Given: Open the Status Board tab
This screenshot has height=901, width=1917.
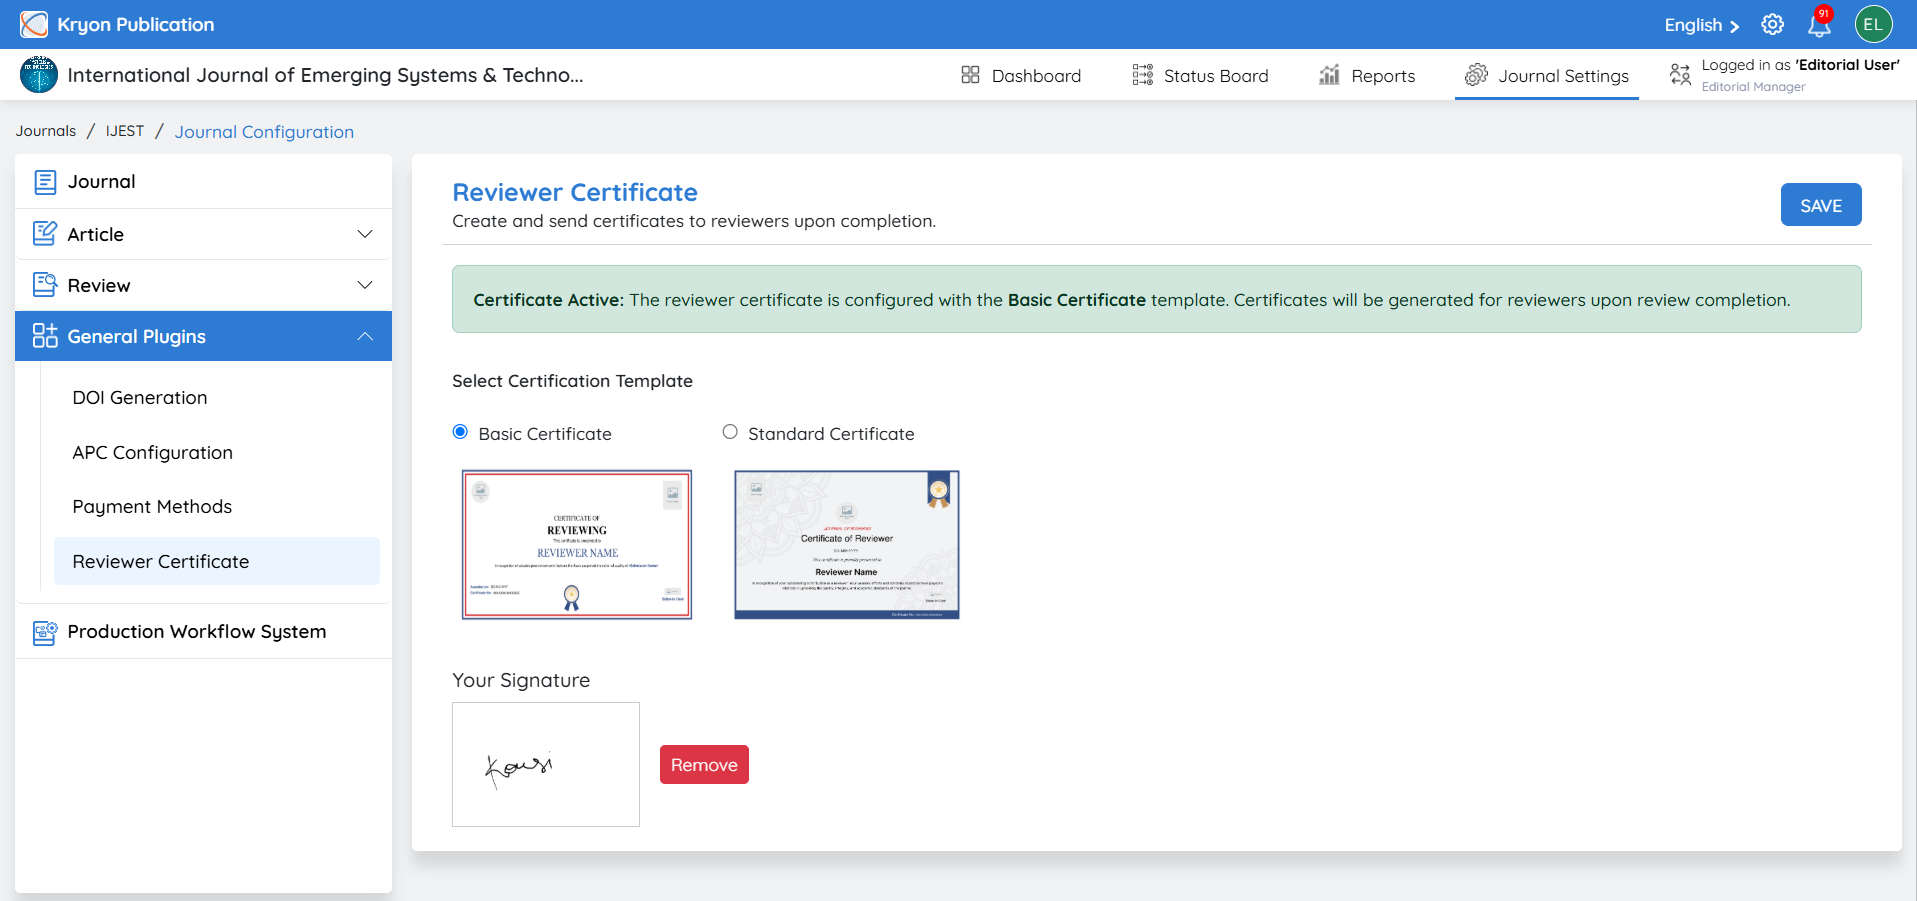Looking at the screenshot, I should [x=1200, y=75].
